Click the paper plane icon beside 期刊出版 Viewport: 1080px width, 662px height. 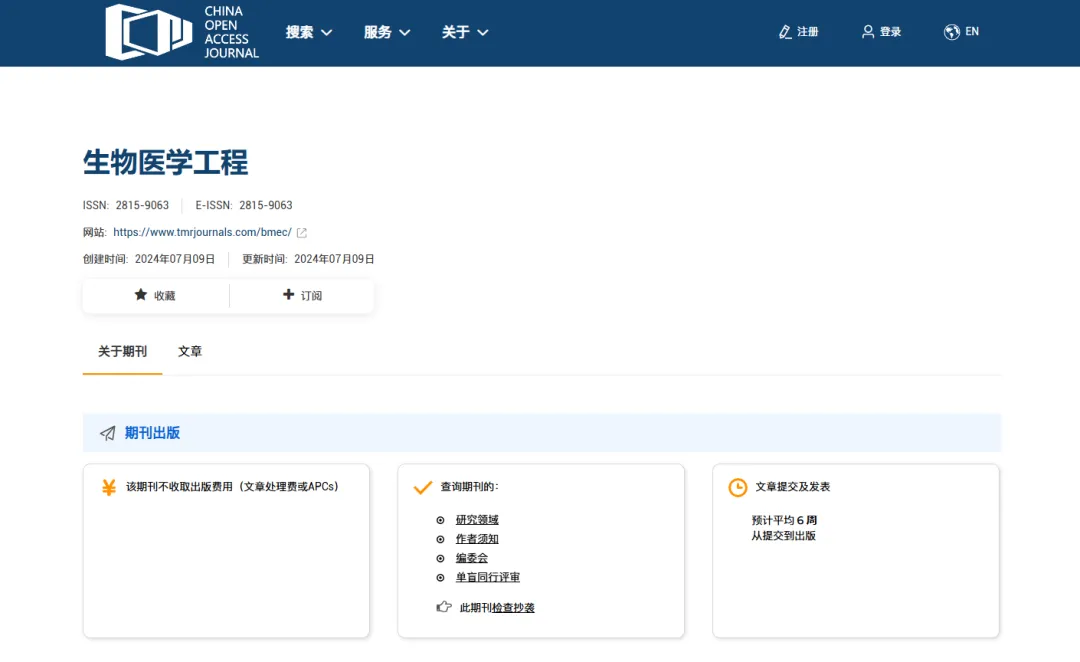click(107, 433)
